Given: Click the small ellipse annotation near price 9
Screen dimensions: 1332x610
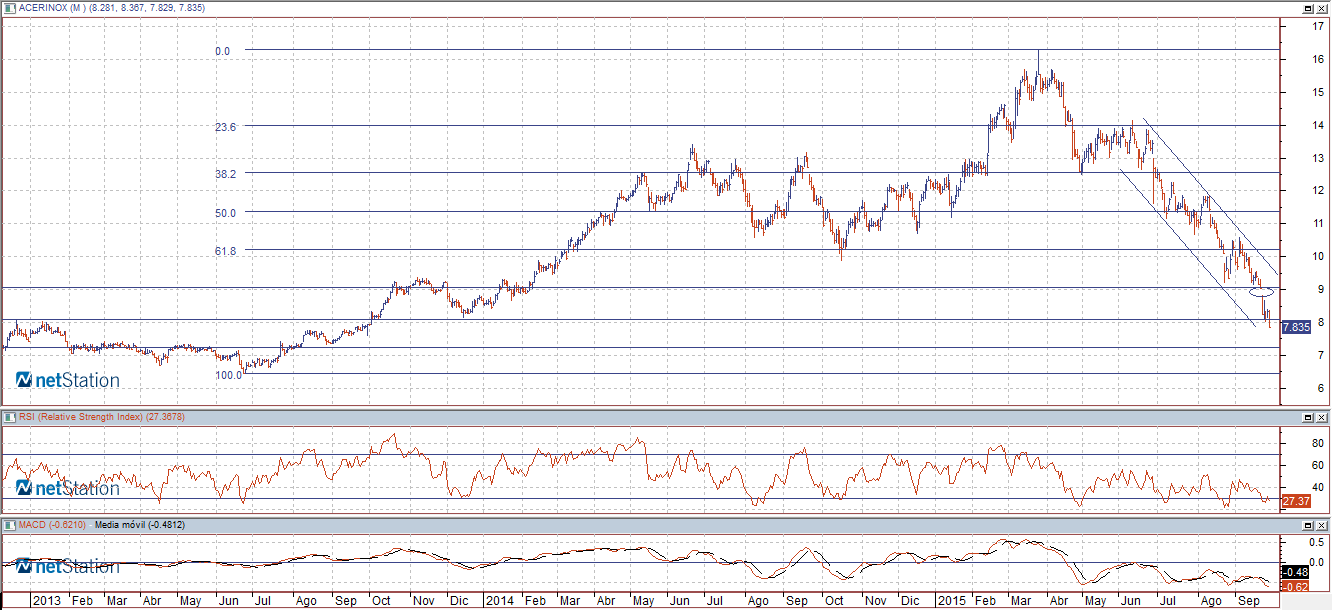Looking at the screenshot, I should point(1263,292).
